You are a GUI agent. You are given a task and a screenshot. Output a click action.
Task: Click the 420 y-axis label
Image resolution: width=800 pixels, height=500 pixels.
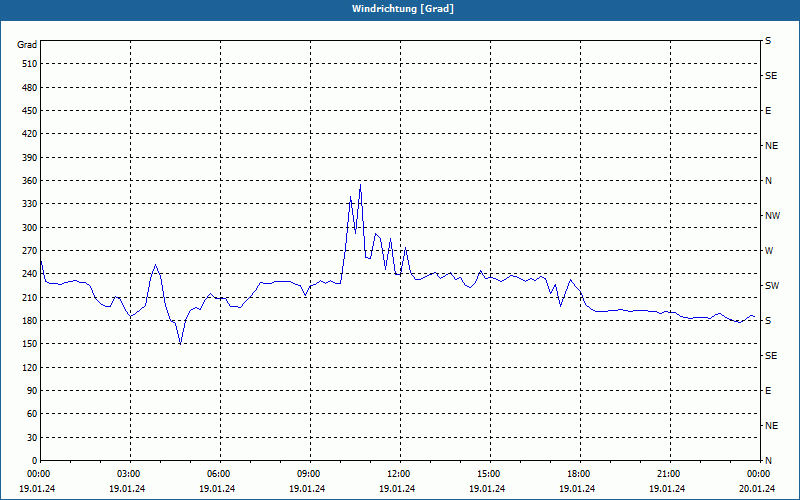tap(30, 134)
